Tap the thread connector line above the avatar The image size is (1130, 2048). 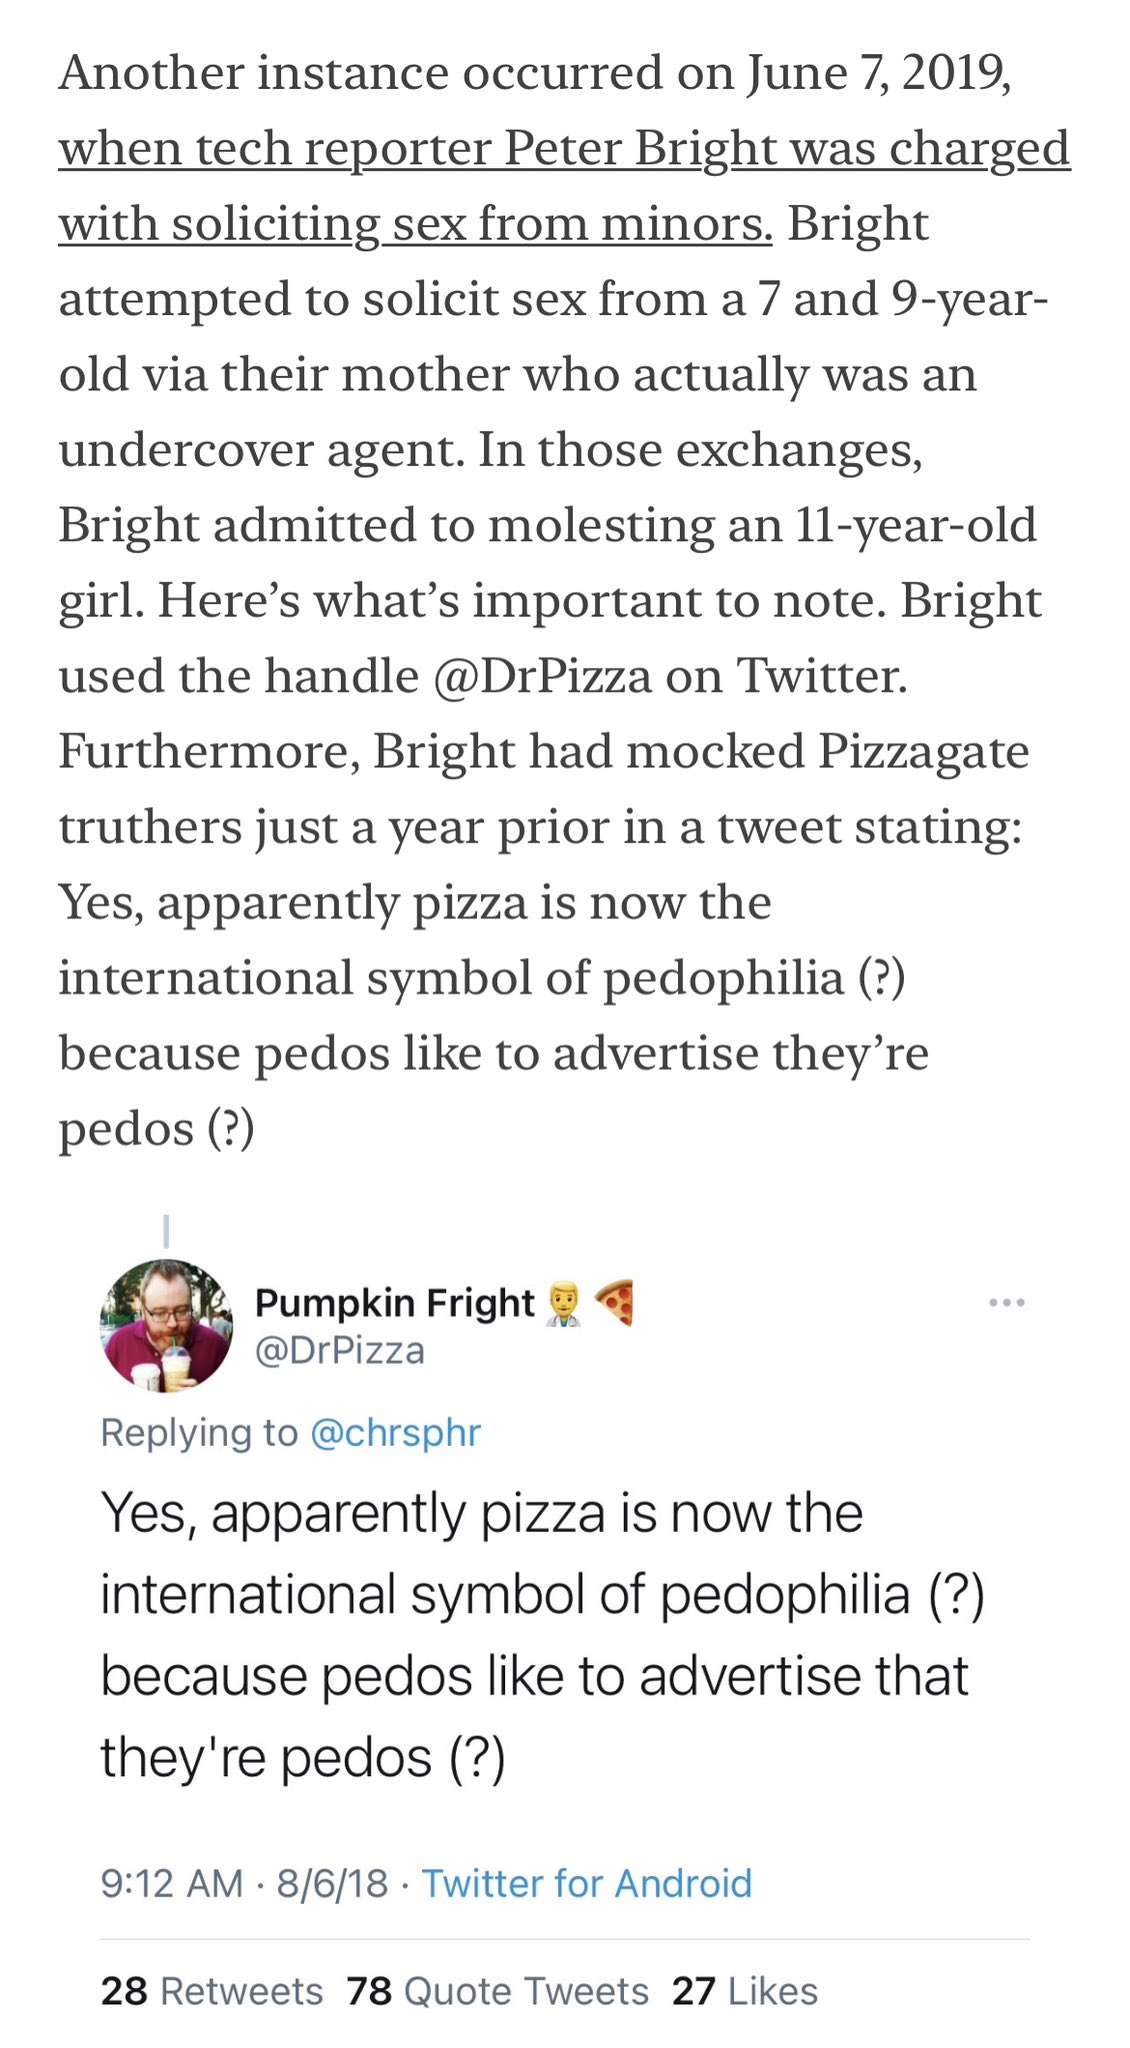tap(166, 1231)
